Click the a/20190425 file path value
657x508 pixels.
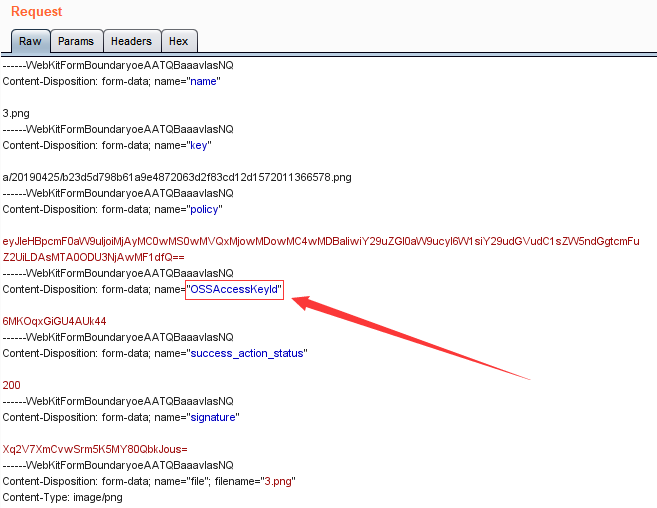coord(177,177)
